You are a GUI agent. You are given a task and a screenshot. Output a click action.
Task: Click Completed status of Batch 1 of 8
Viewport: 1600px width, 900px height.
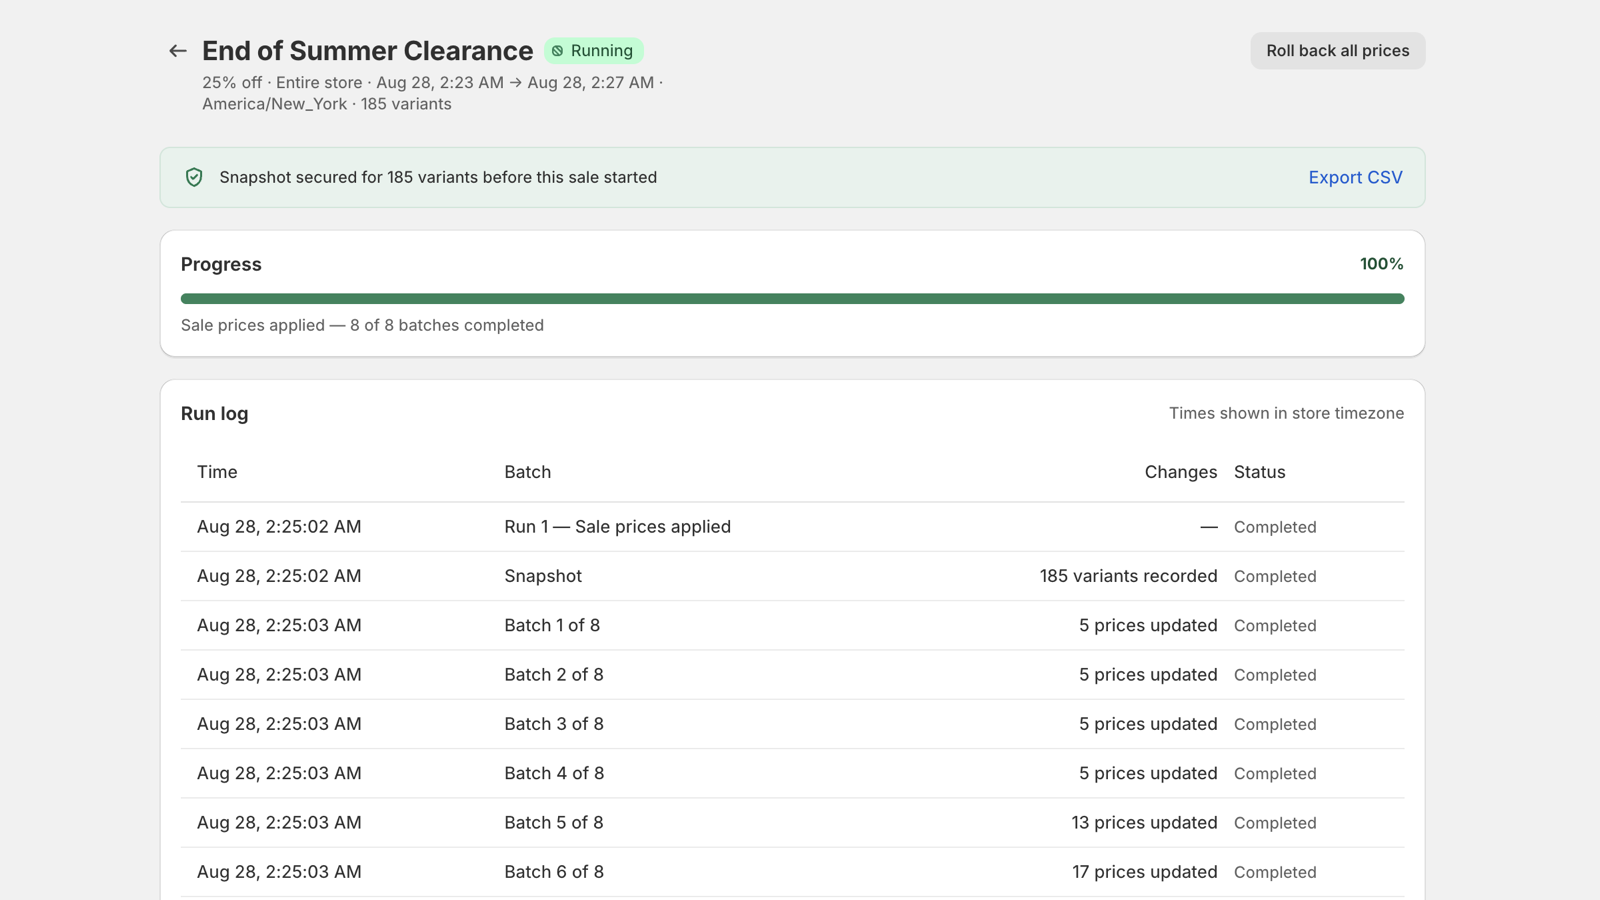coord(1275,626)
